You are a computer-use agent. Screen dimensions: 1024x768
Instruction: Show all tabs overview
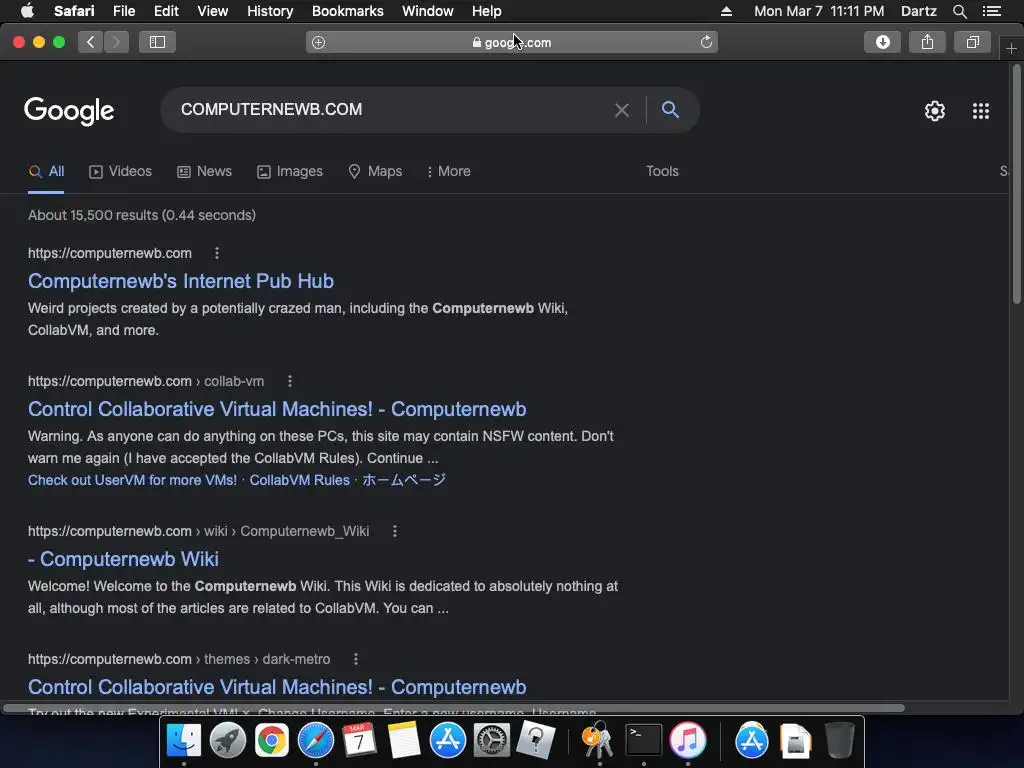[972, 42]
